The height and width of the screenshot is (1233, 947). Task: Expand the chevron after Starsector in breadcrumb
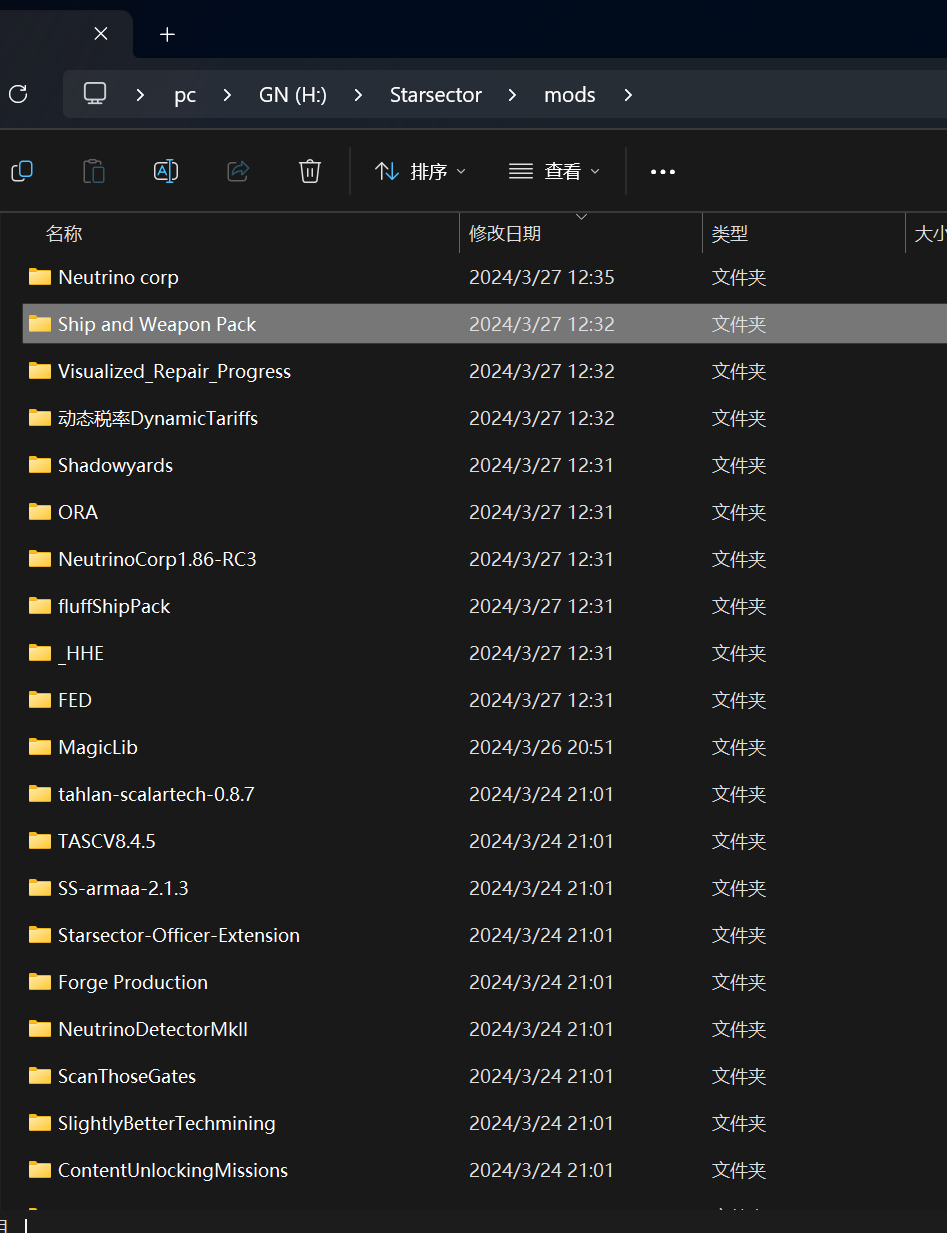513,95
